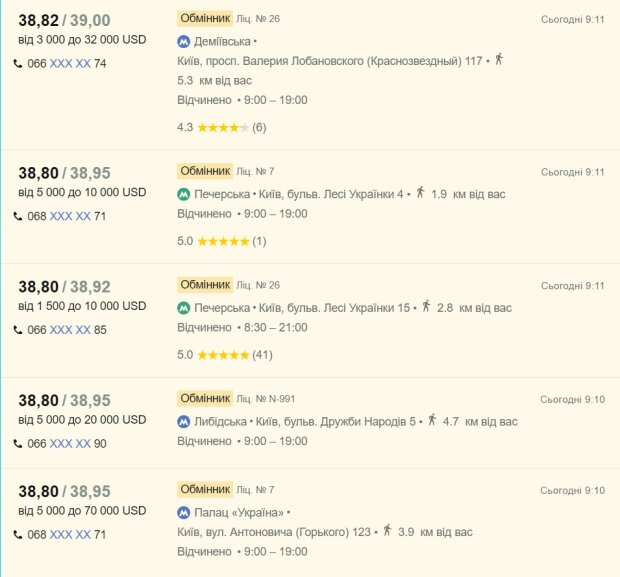The image size is (620, 577).
Task: Click the blue Либідська metro station icon
Action: point(183,422)
